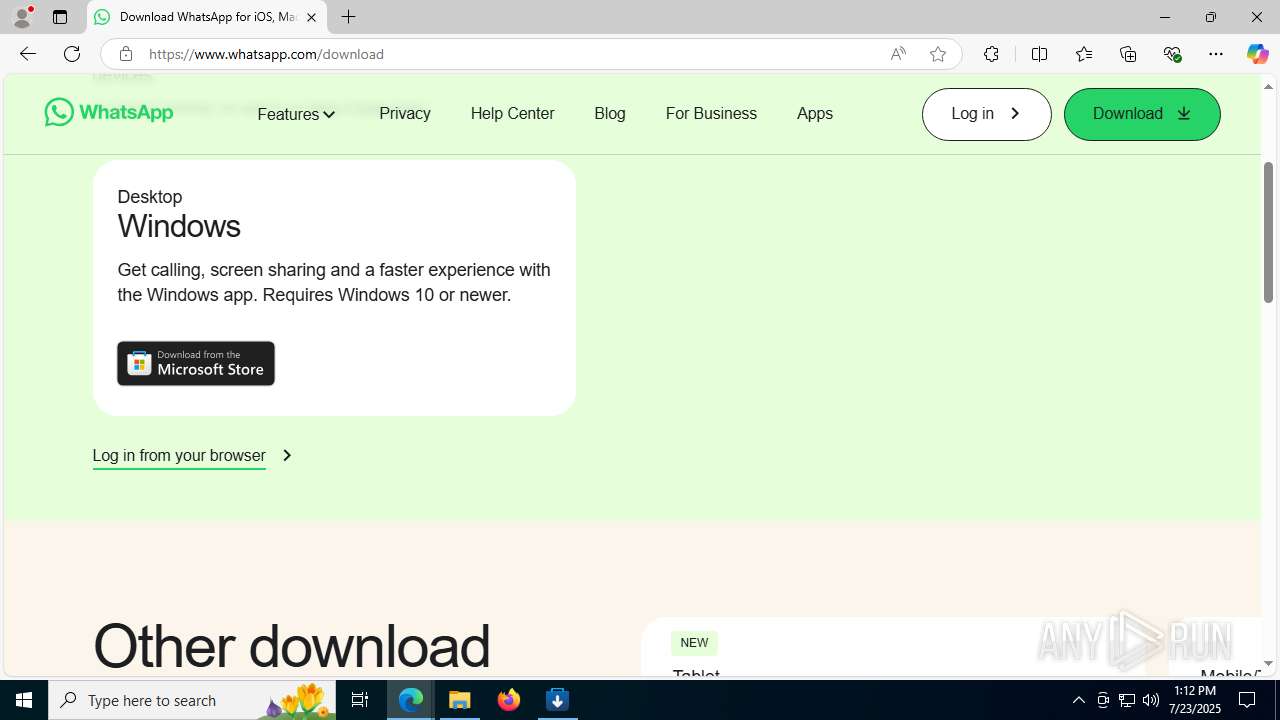Open Microsoft Edge from taskbar
The width and height of the screenshot is (1280, 720).
[x=411, y=700]
